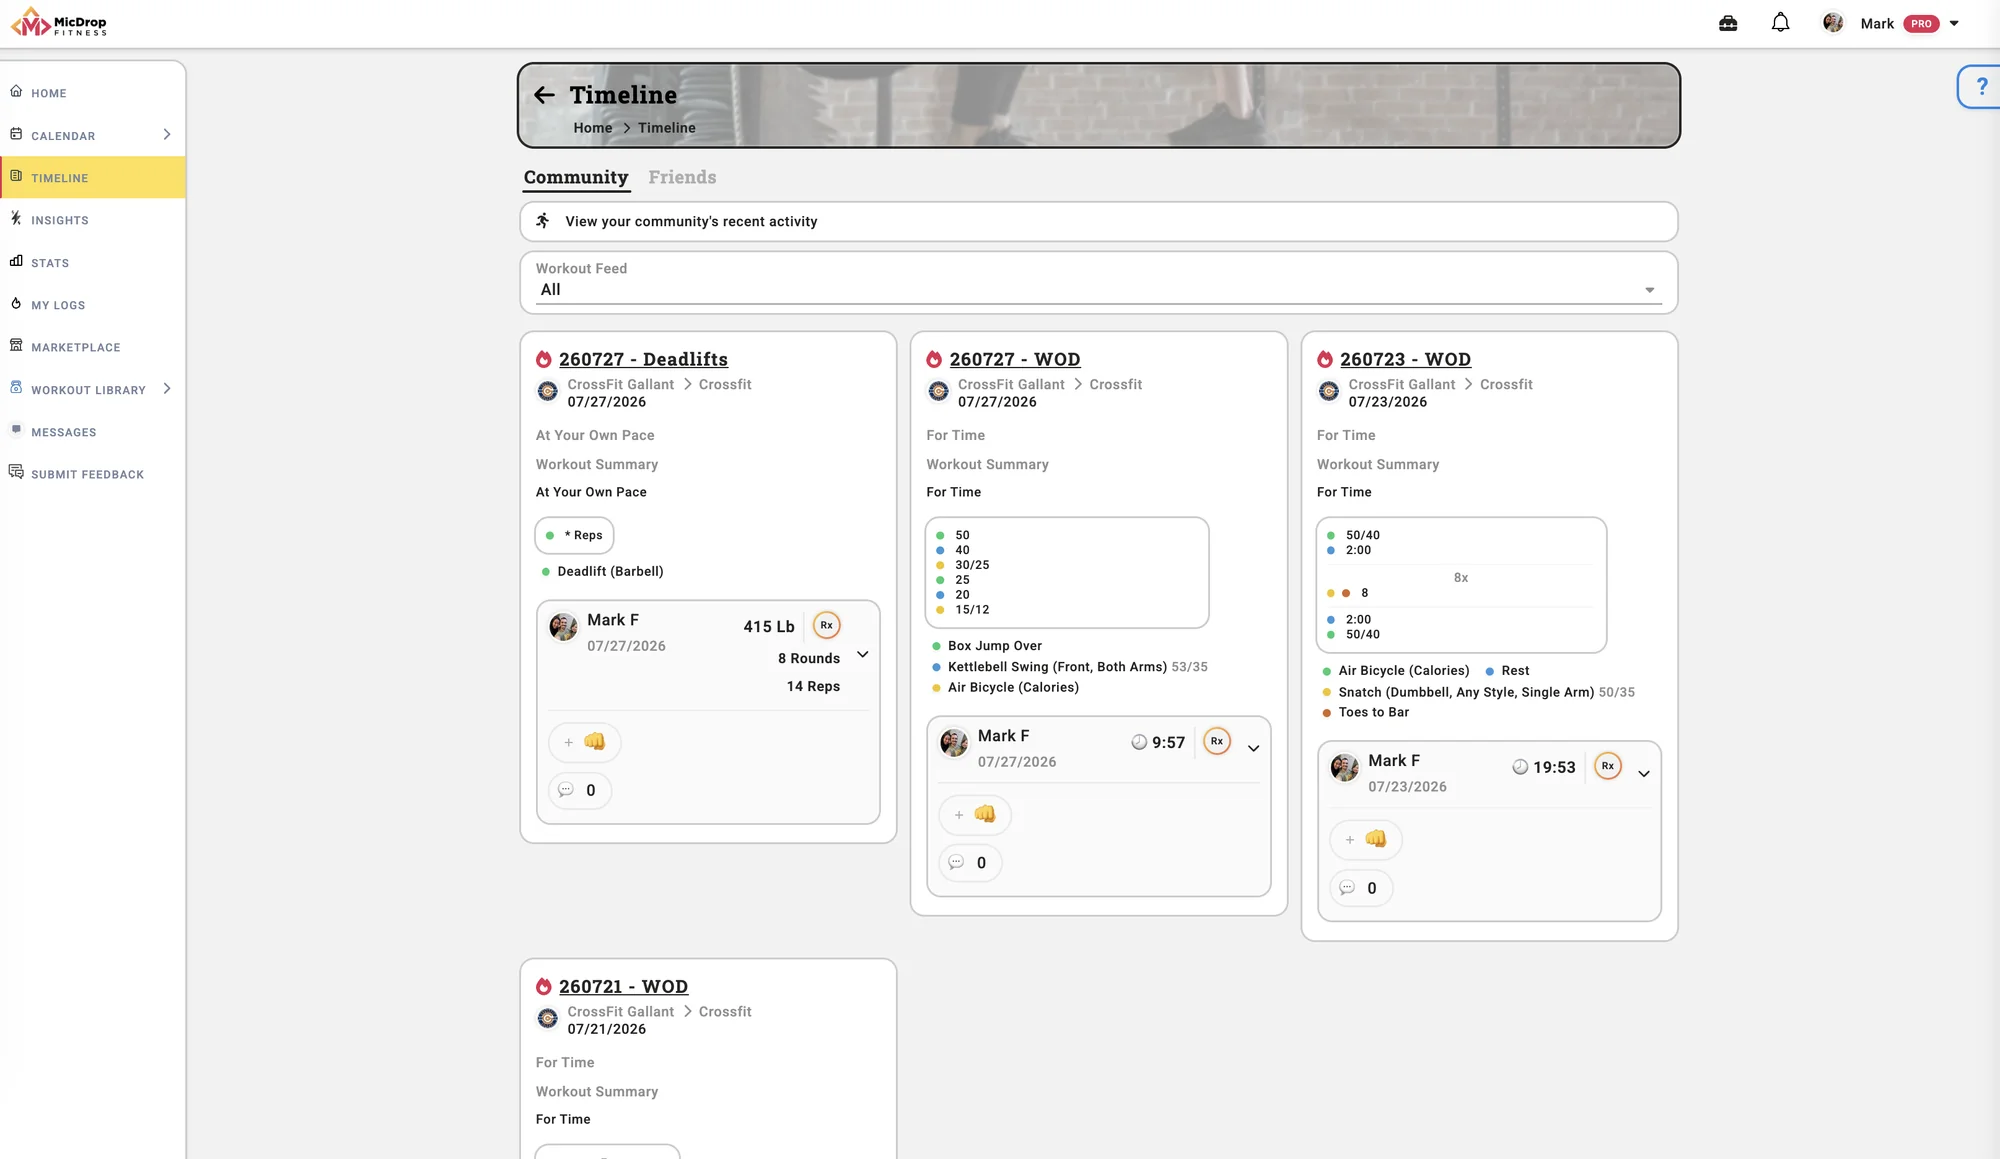
Task: Open My Logs in sidebar
Action: click(x=92, y=305)
